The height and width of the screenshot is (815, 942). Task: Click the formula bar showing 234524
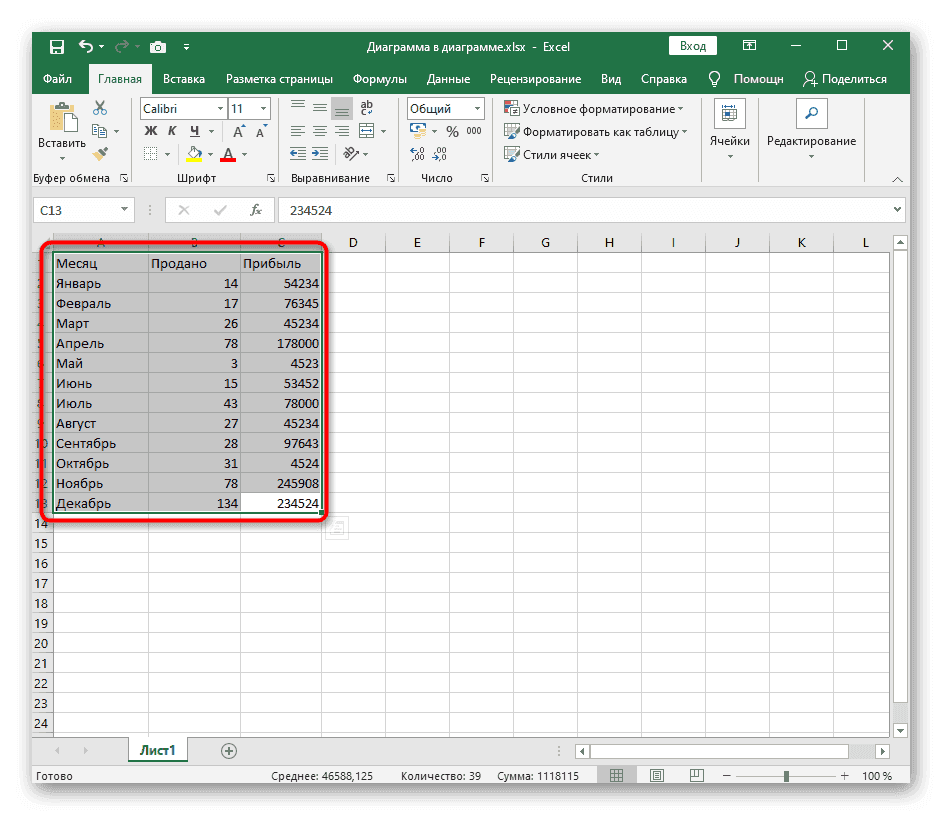[580, 210]
